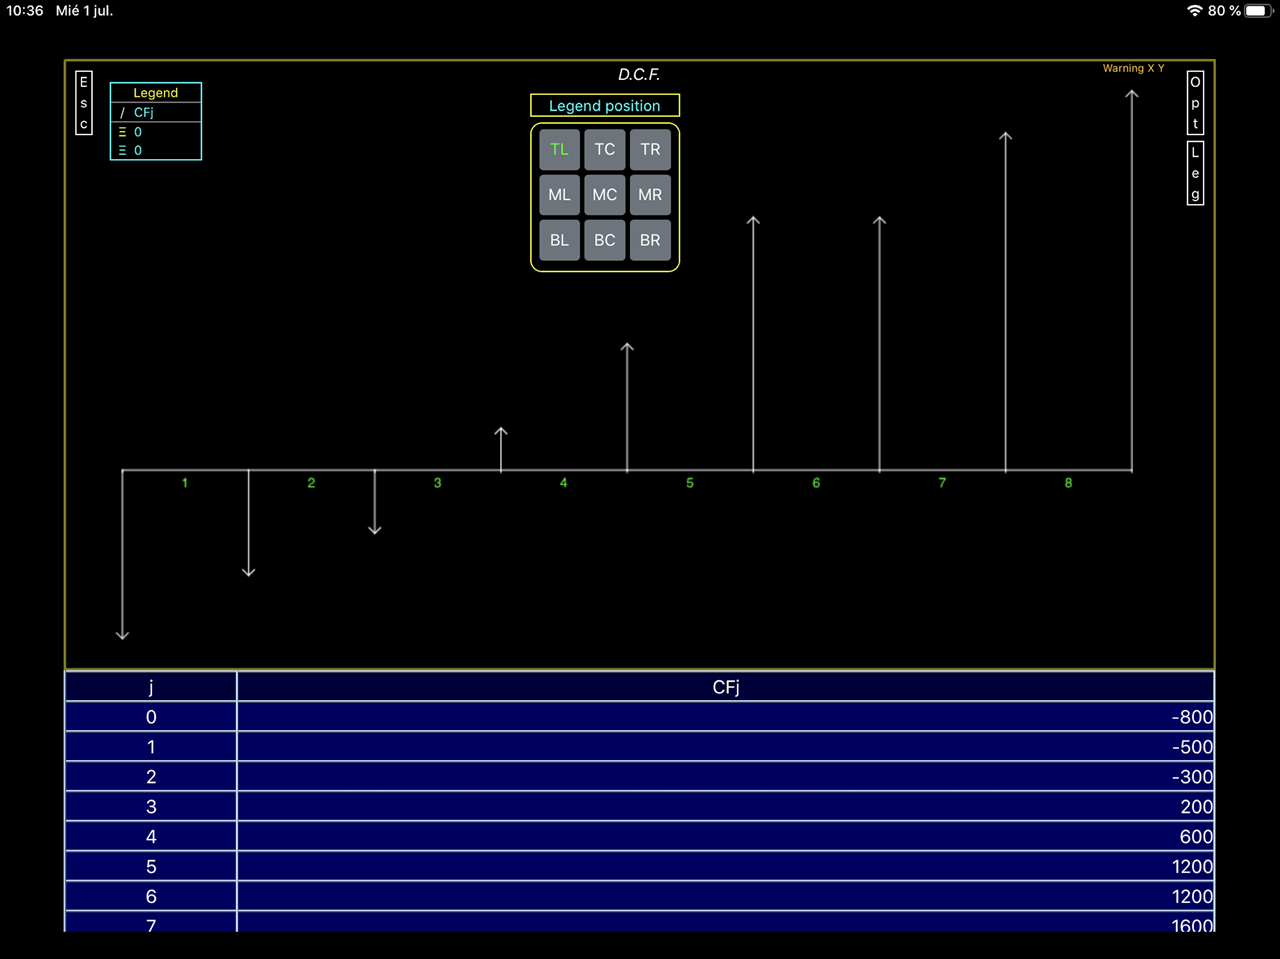1280x959 pixels.
Task: Select BL legend position
Action: pyautogui.click(x=559, y=240)
